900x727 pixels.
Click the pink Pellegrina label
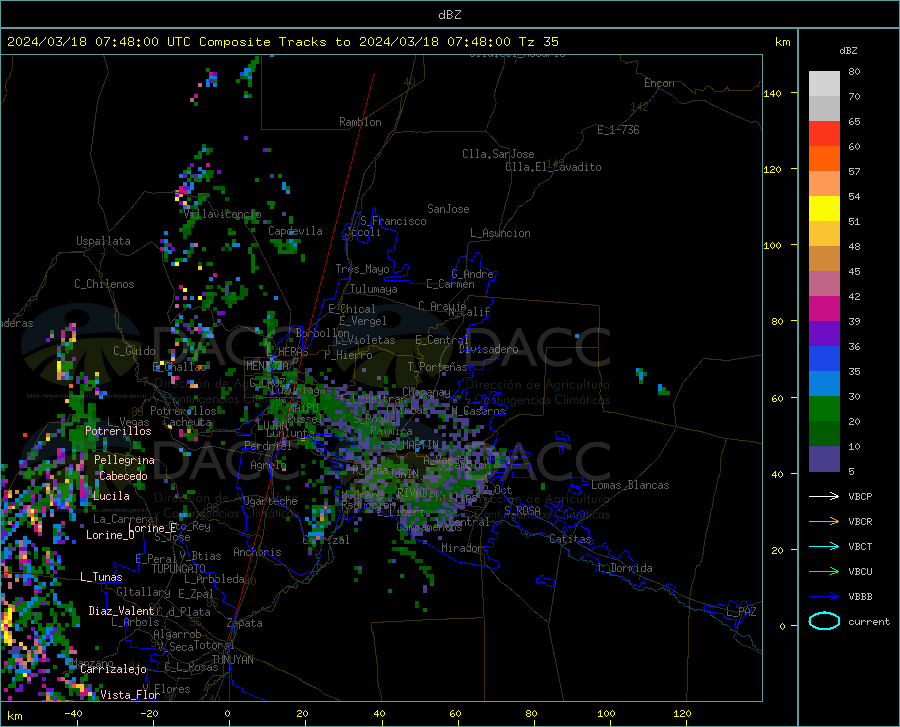(x=124, y=460)
